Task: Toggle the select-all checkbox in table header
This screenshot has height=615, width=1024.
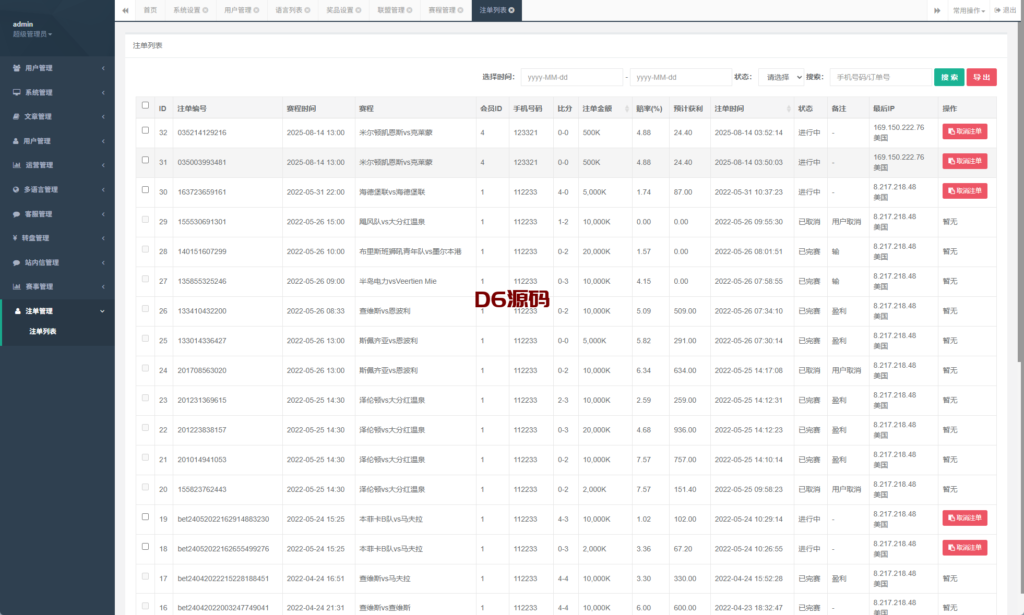Action: (x=145, y=105)
